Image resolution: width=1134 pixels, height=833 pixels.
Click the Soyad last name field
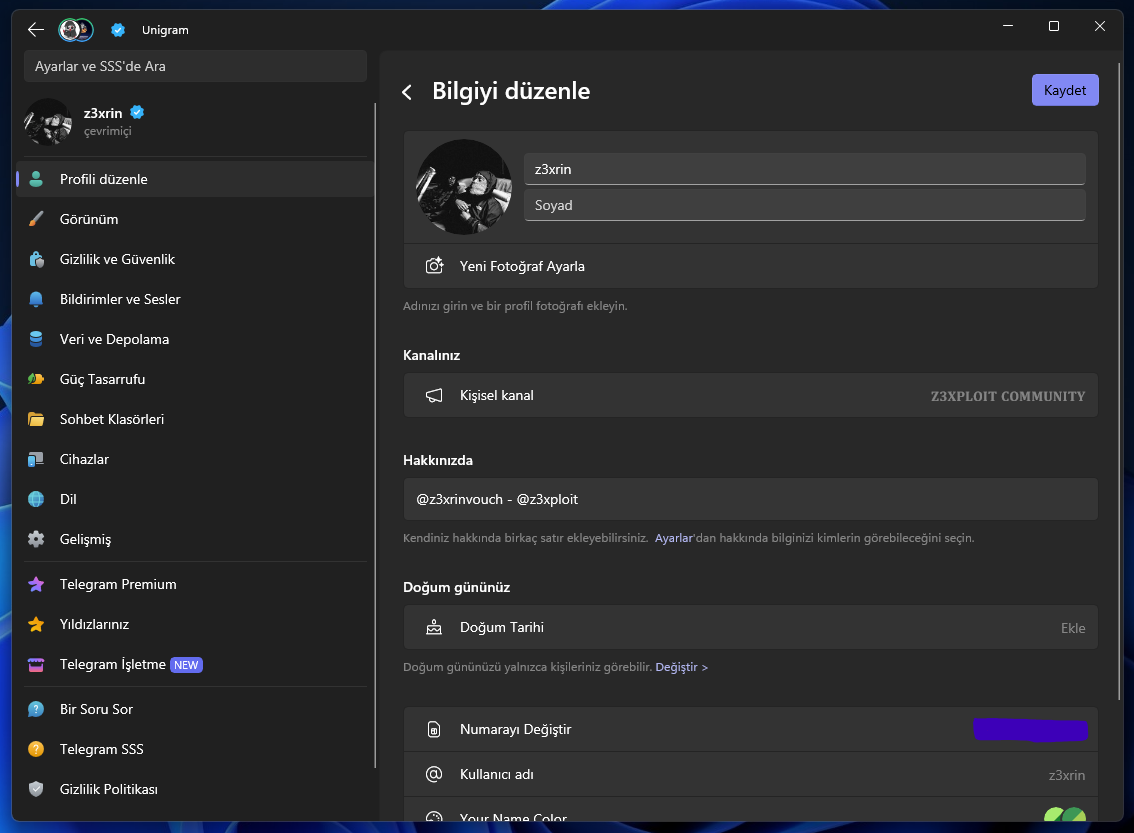(x=804, y=205)
